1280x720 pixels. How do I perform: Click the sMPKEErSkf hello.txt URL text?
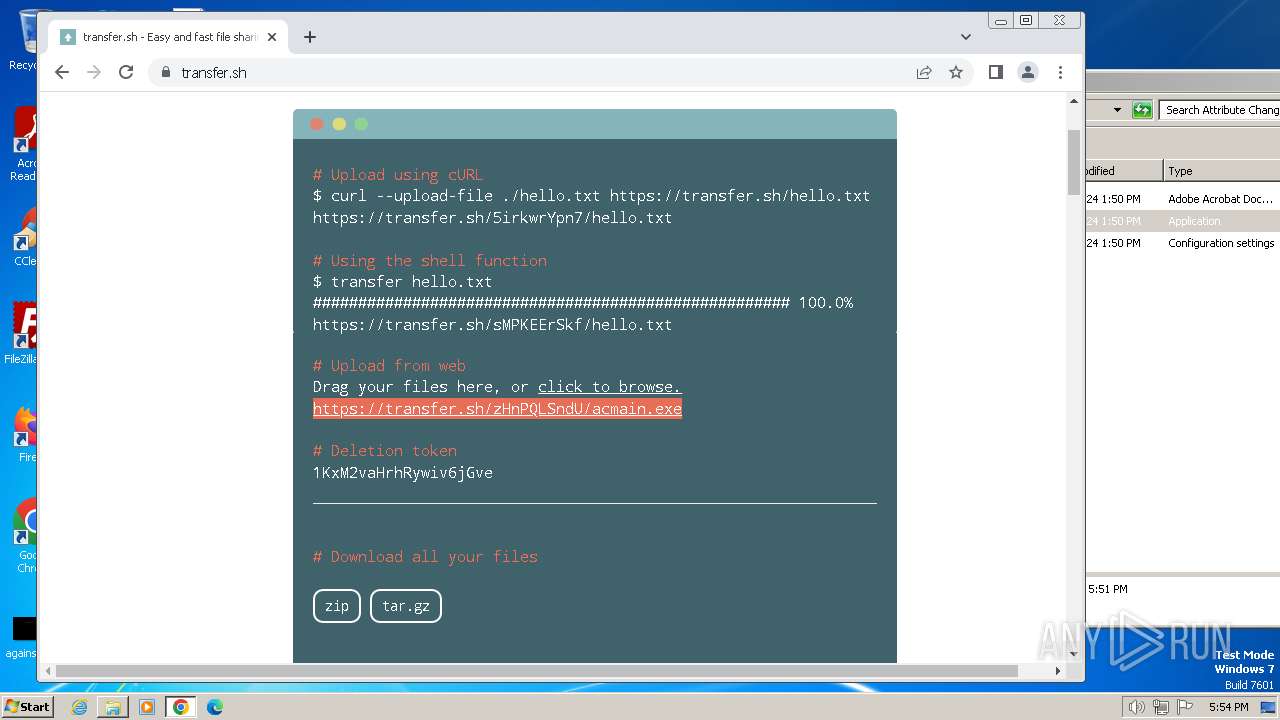492,325
